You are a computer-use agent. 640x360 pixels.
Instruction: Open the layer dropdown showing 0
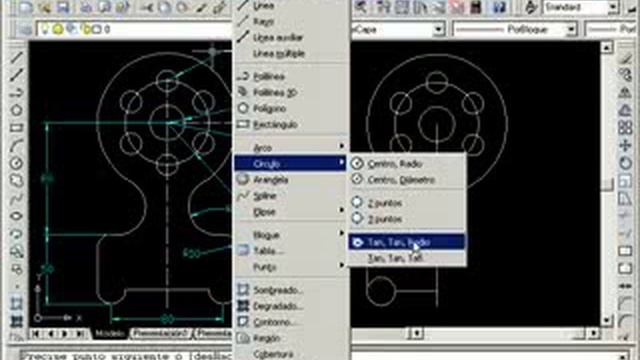click(x=134, y=29)
